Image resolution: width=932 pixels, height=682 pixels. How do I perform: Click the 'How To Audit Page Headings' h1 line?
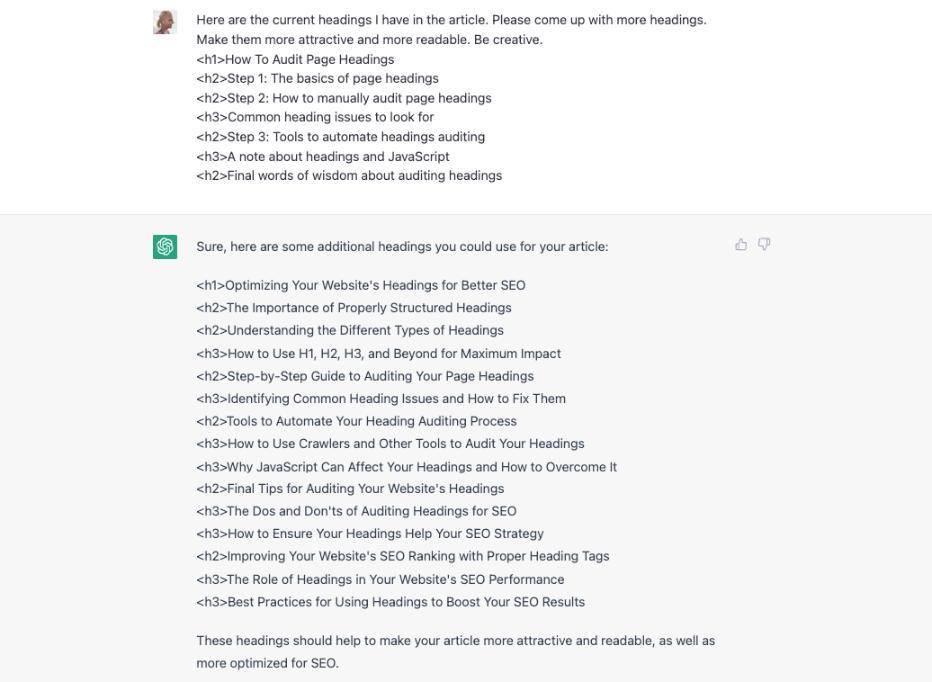[x=295, y=59]
